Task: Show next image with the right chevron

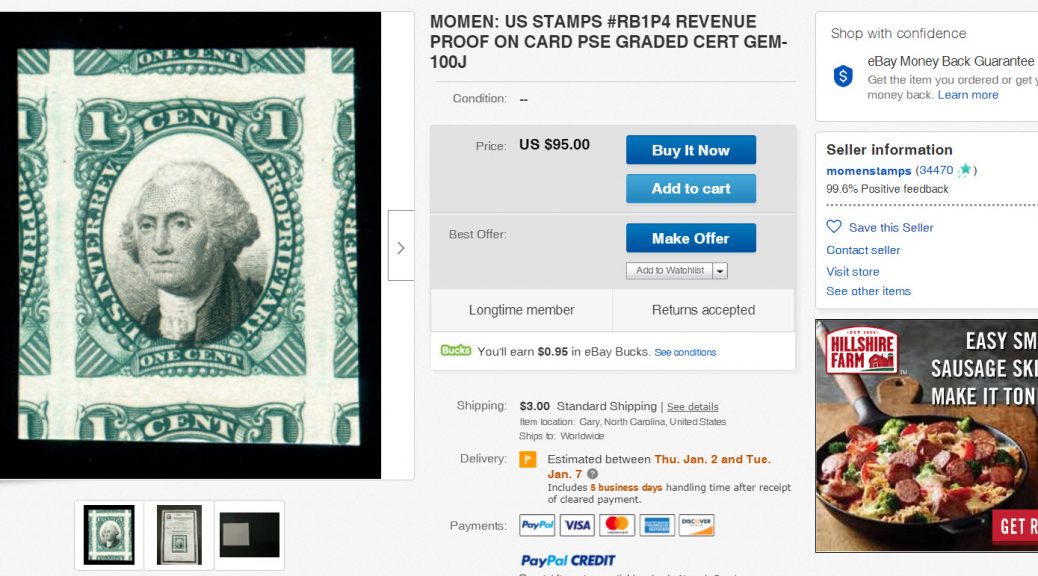Action: pos(400,247)
